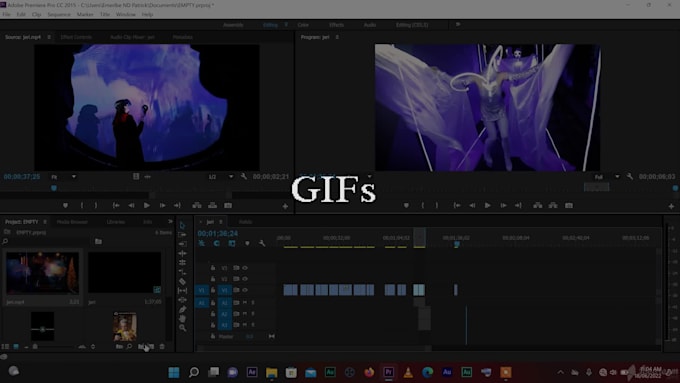Create new bin from folder icon above thumbnails
The image size is (680, 383).
tap(98, 241)
